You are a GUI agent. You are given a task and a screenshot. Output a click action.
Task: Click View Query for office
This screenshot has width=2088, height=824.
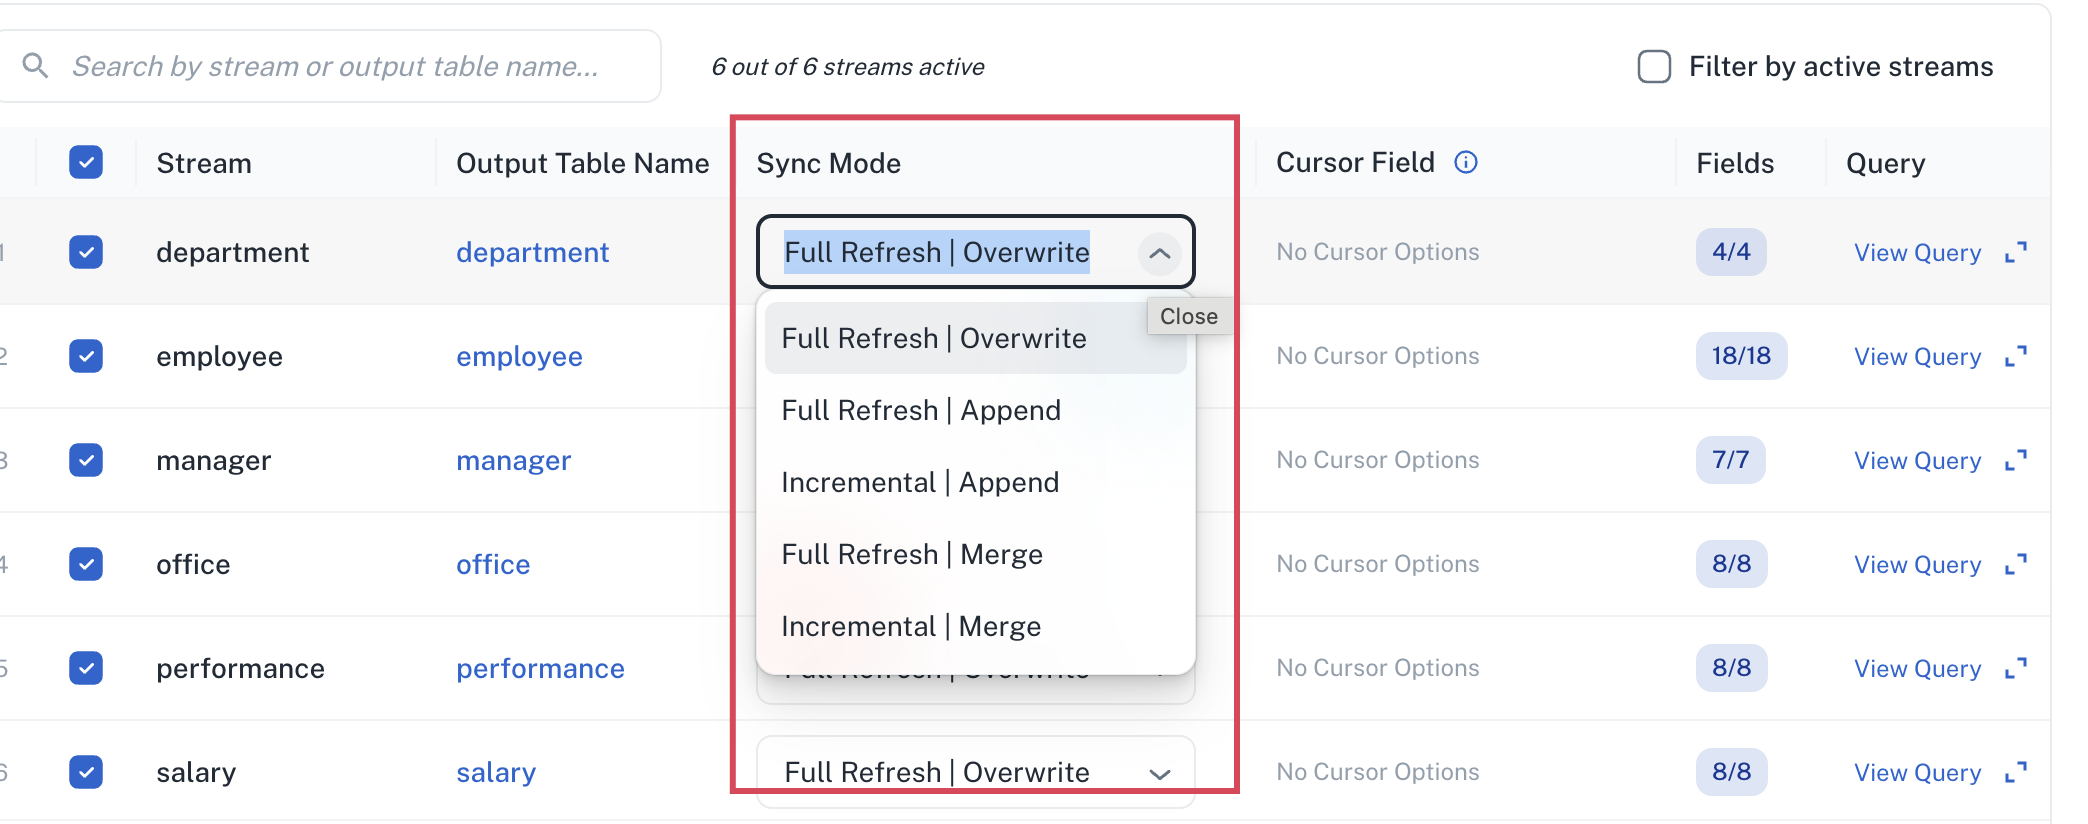[1917, 565]
